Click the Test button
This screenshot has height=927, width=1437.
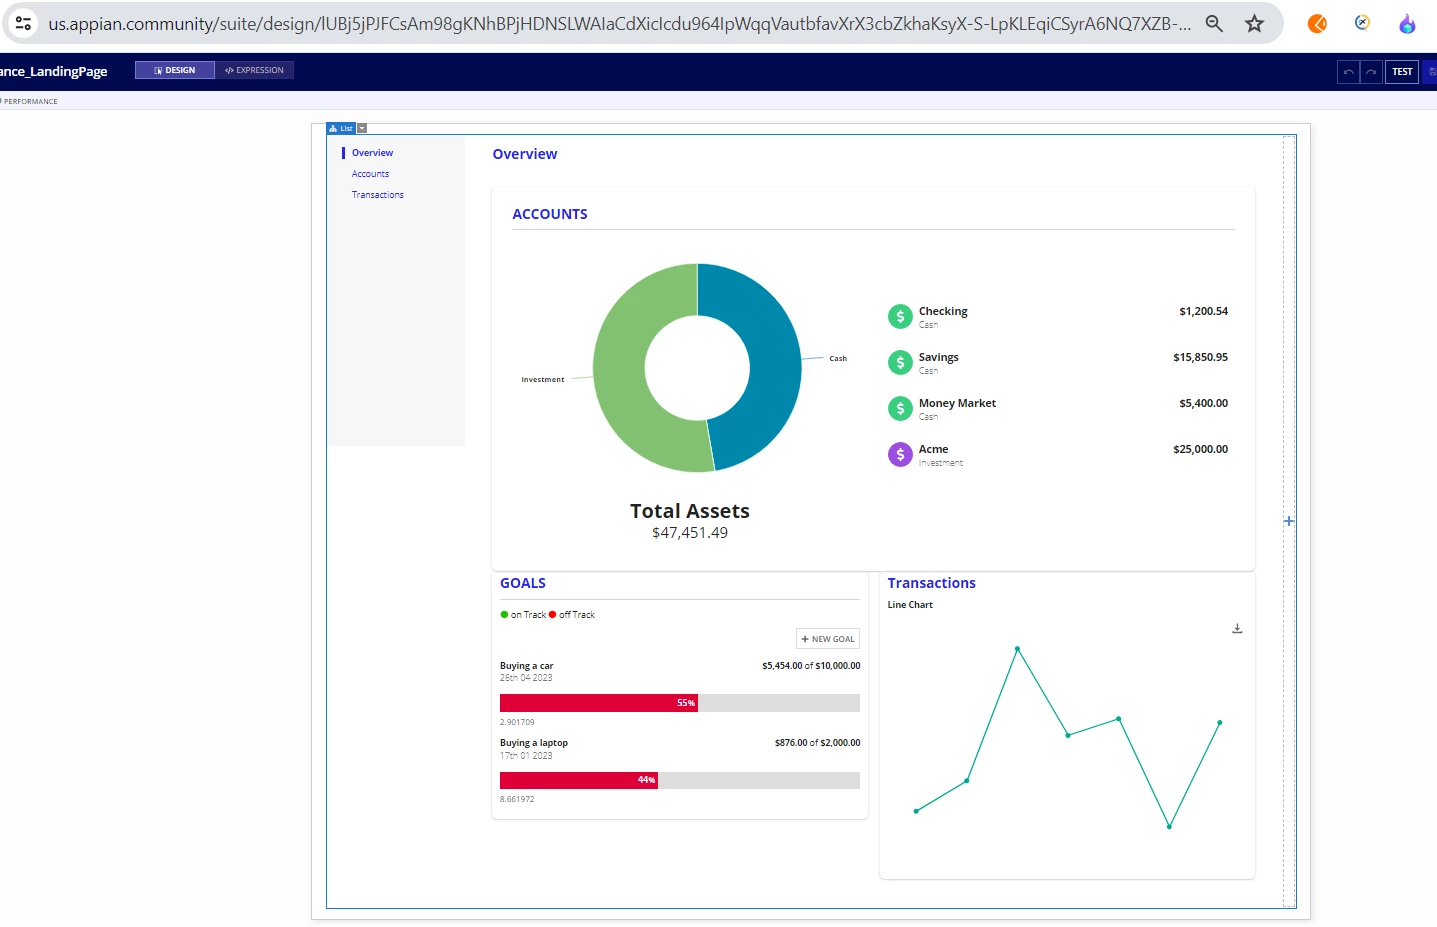click(1402, 72)
